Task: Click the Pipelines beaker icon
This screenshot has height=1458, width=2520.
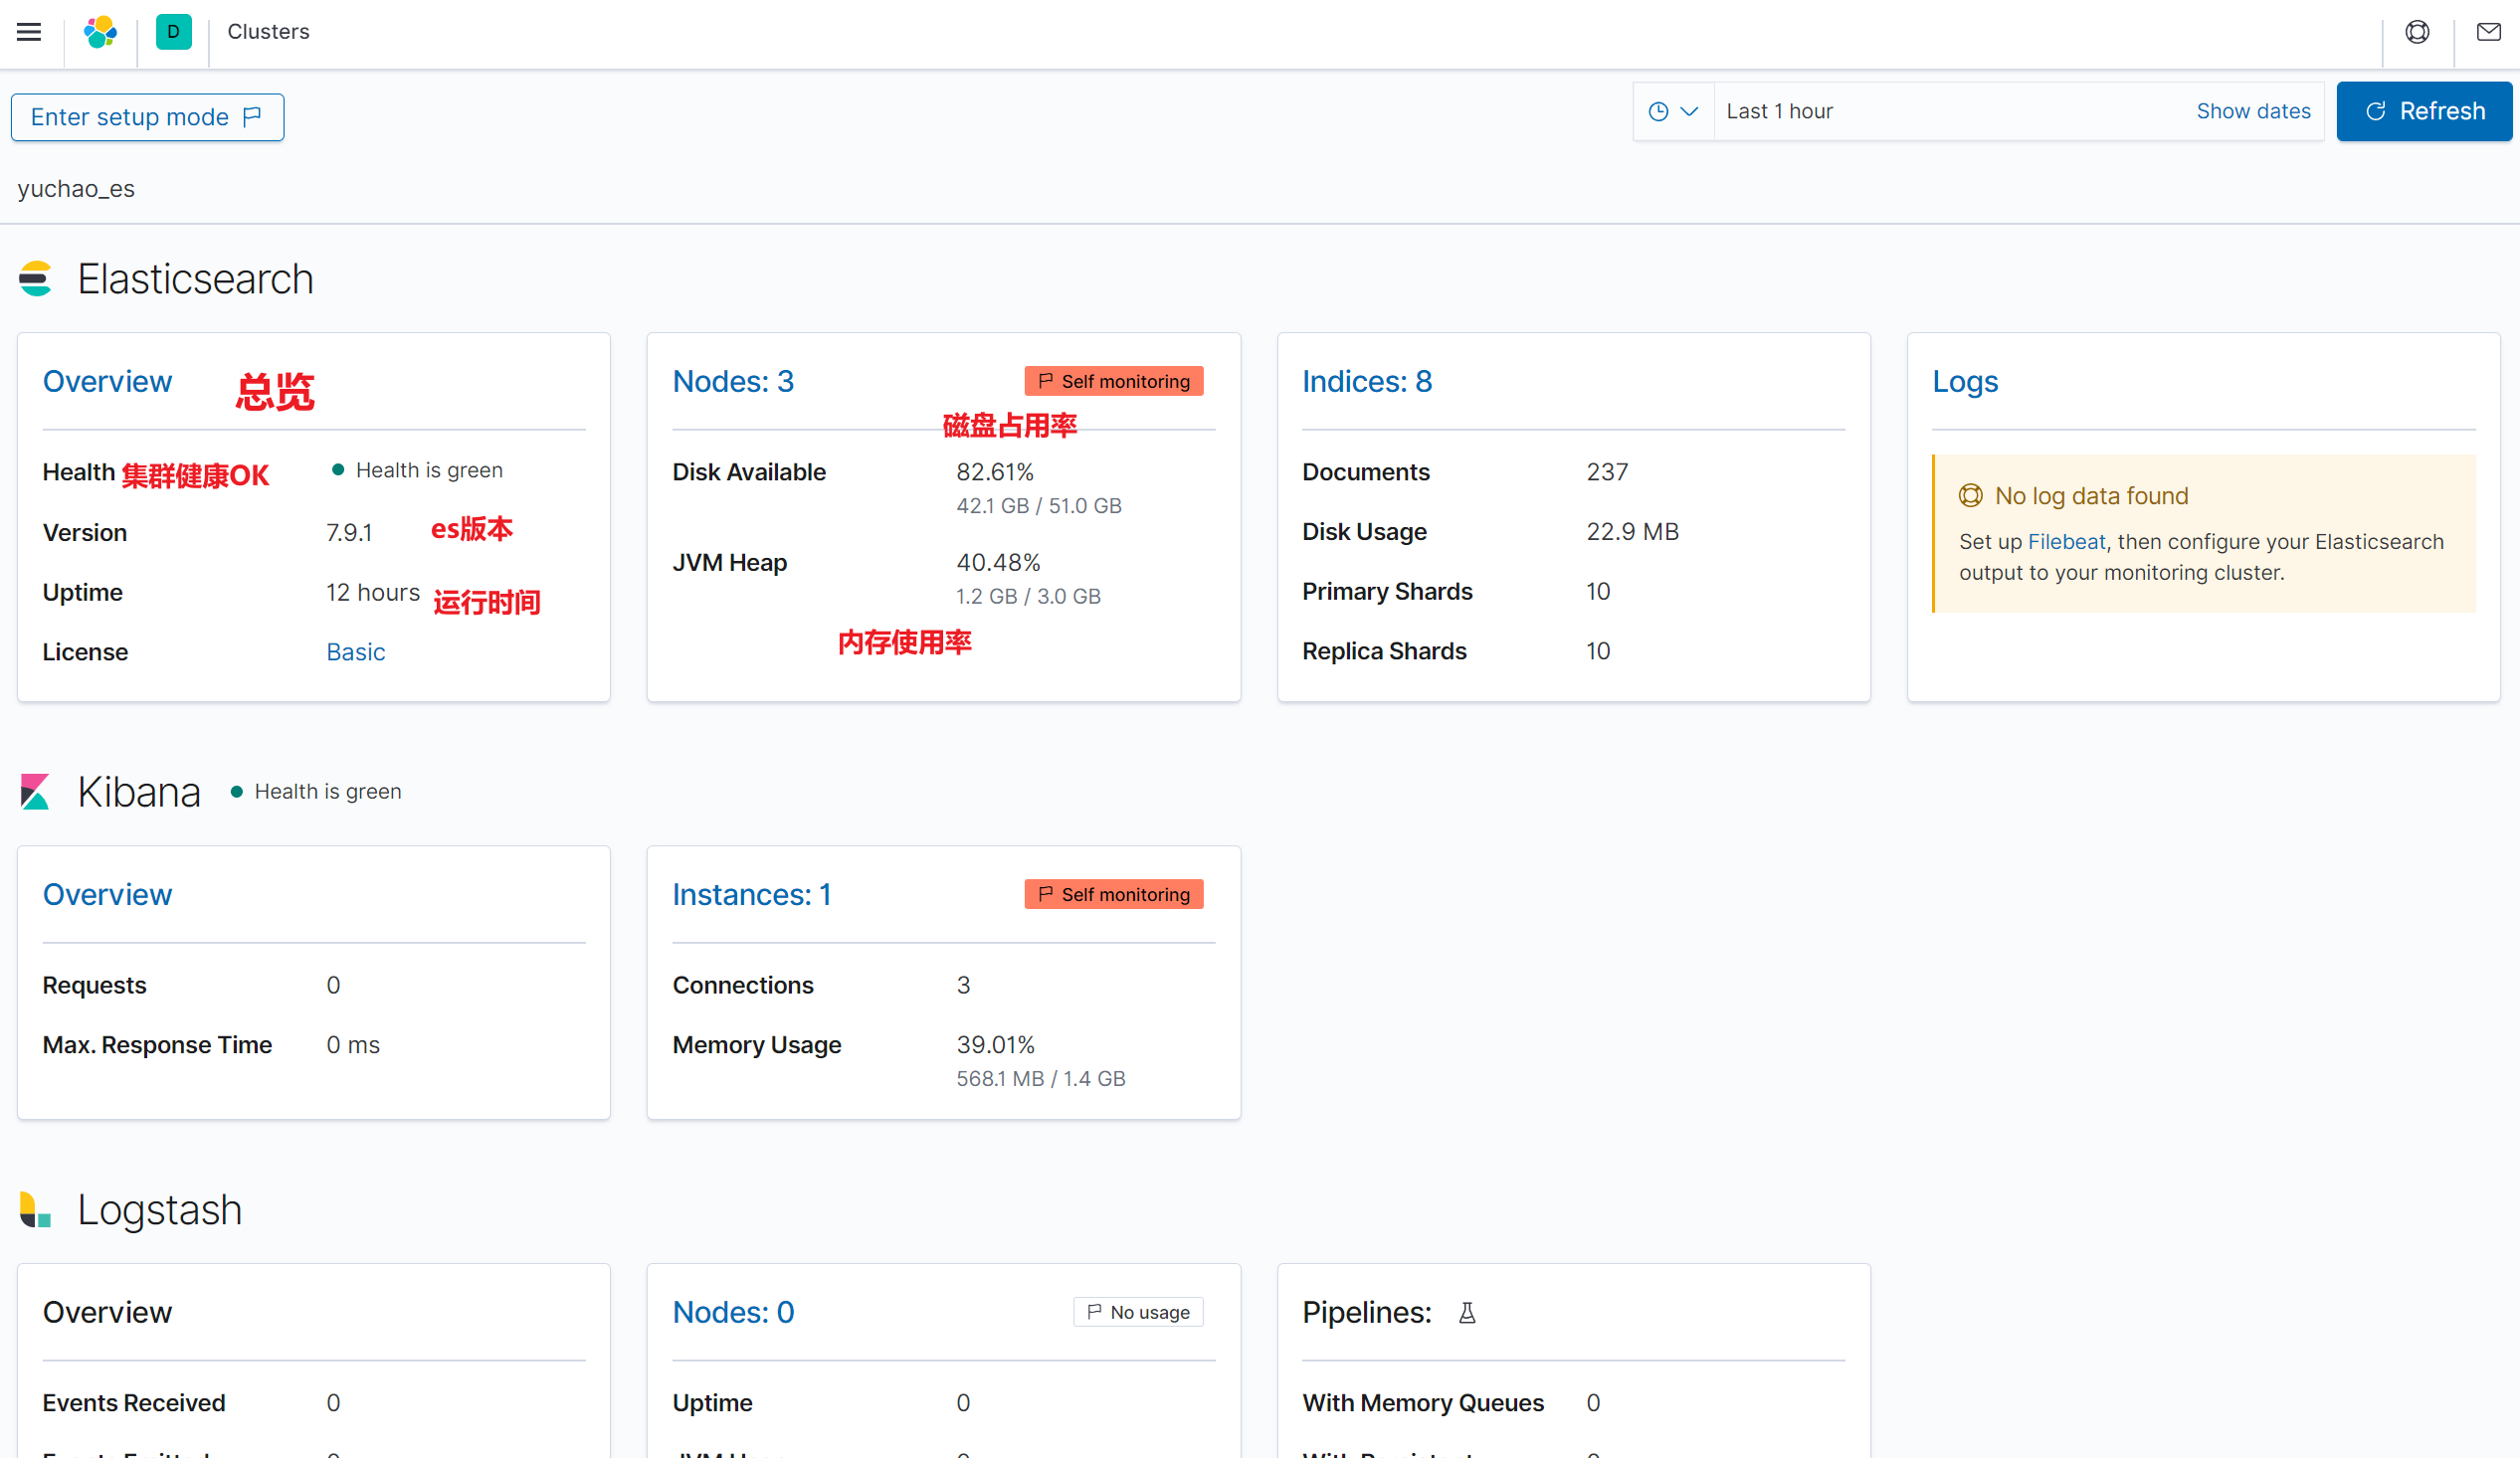Action: pyautogui.click(x=1467, y=1313)
